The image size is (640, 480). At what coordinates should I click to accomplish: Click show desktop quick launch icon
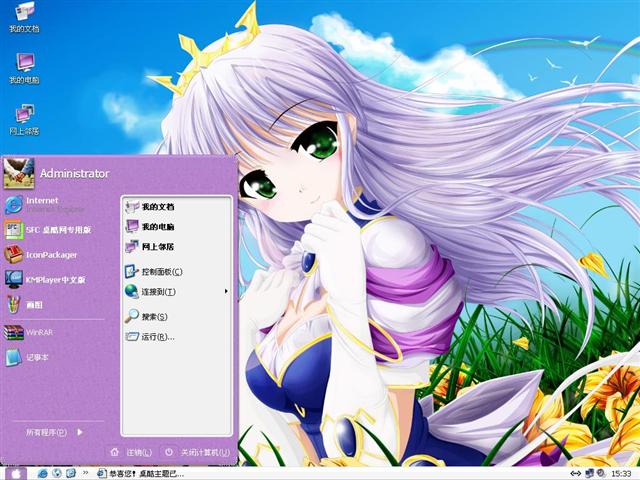(71, 473)
